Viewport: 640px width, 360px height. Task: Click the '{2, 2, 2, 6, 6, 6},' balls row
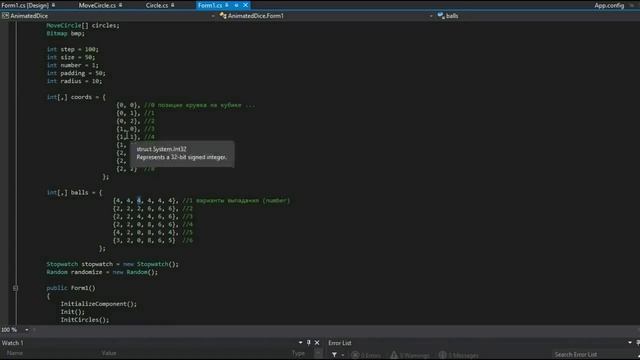[x=146, y=209]
